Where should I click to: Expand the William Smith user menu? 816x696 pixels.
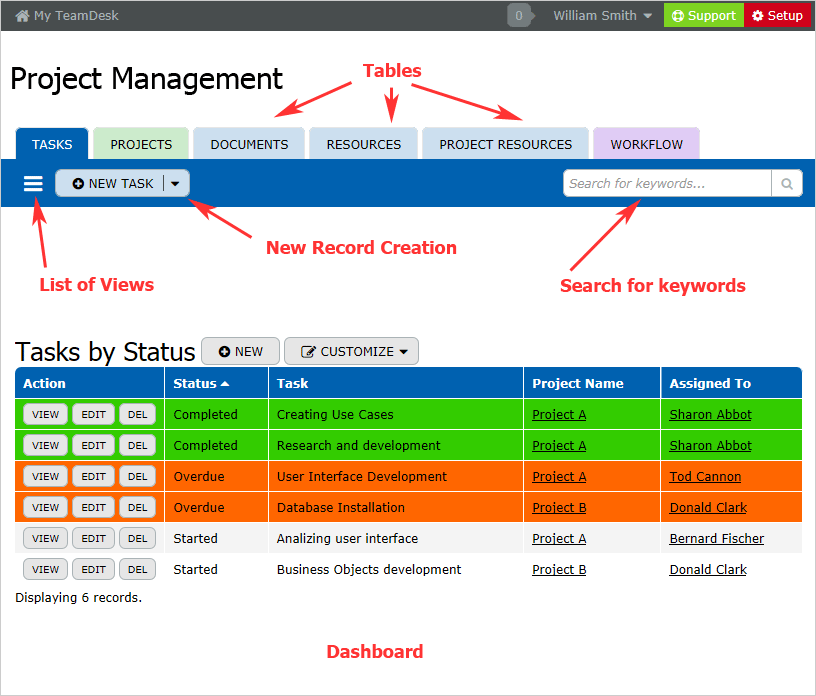[x=603, y=16]
